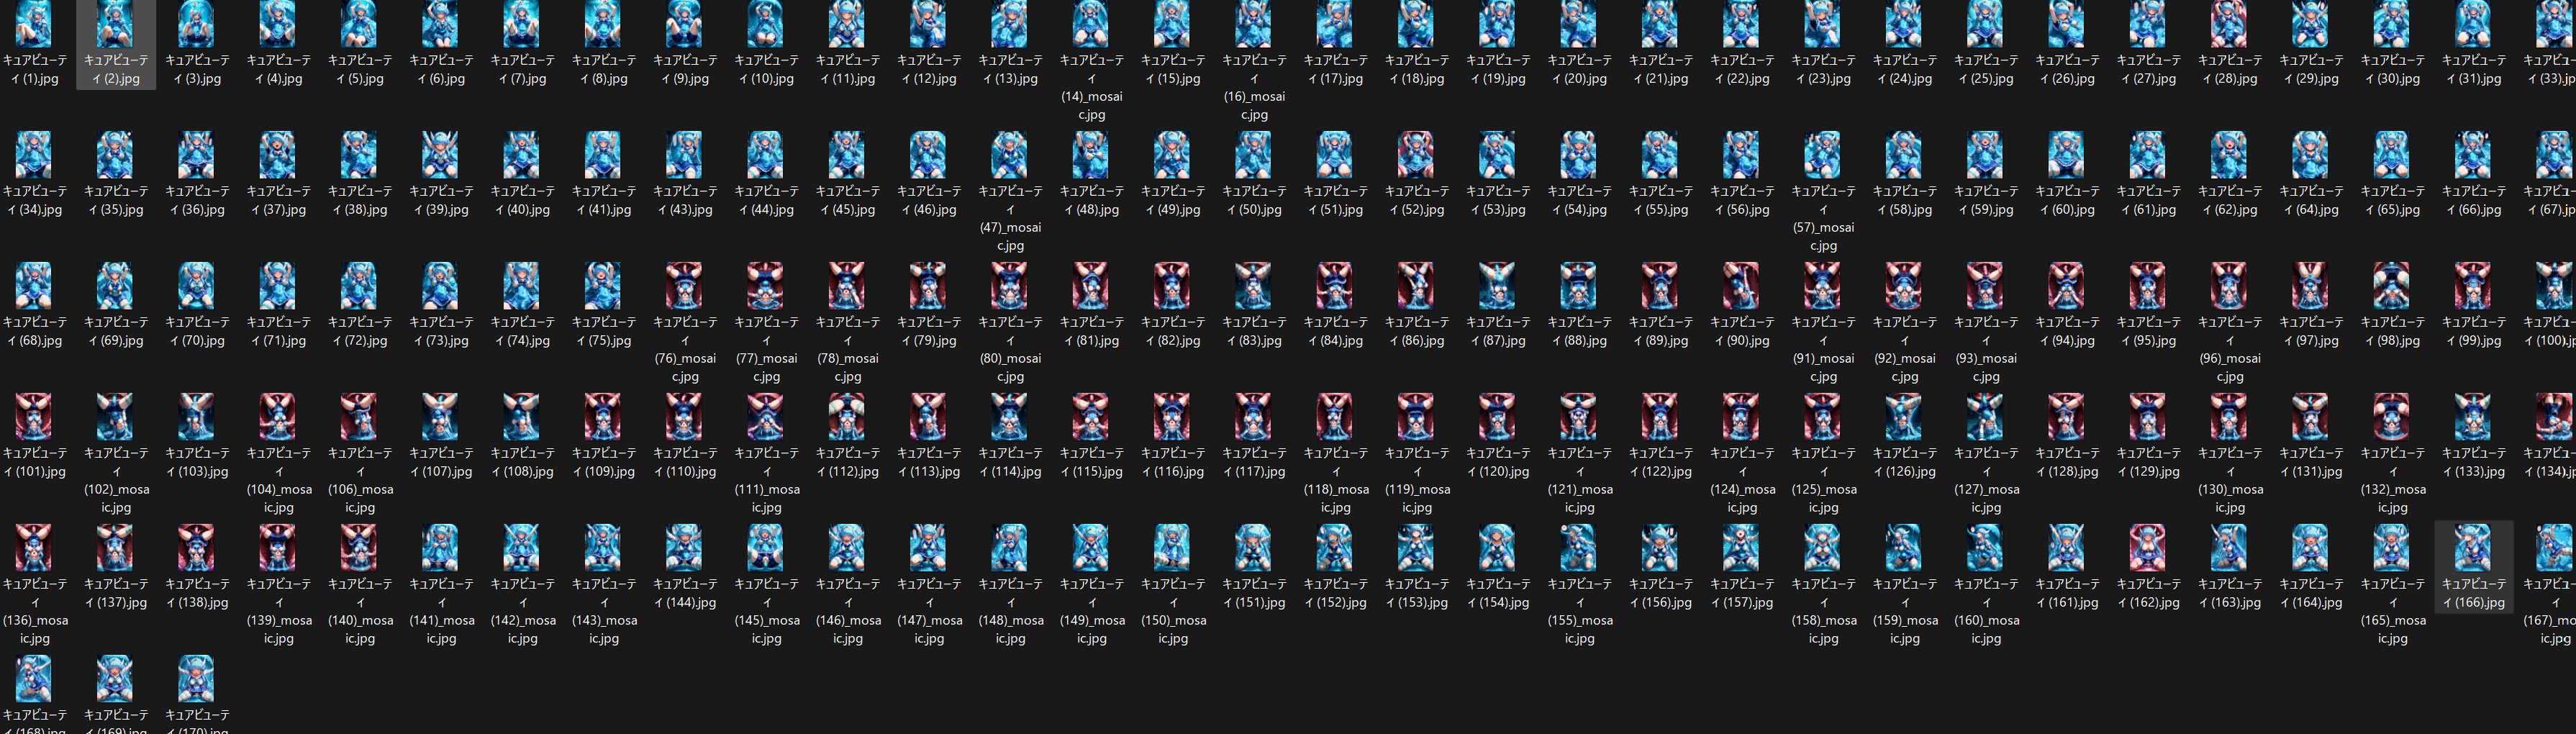Select the キュアビューティ (168).jpg file in last row
Viewport: 2576px width, 734px height.
tap(34, 679)
